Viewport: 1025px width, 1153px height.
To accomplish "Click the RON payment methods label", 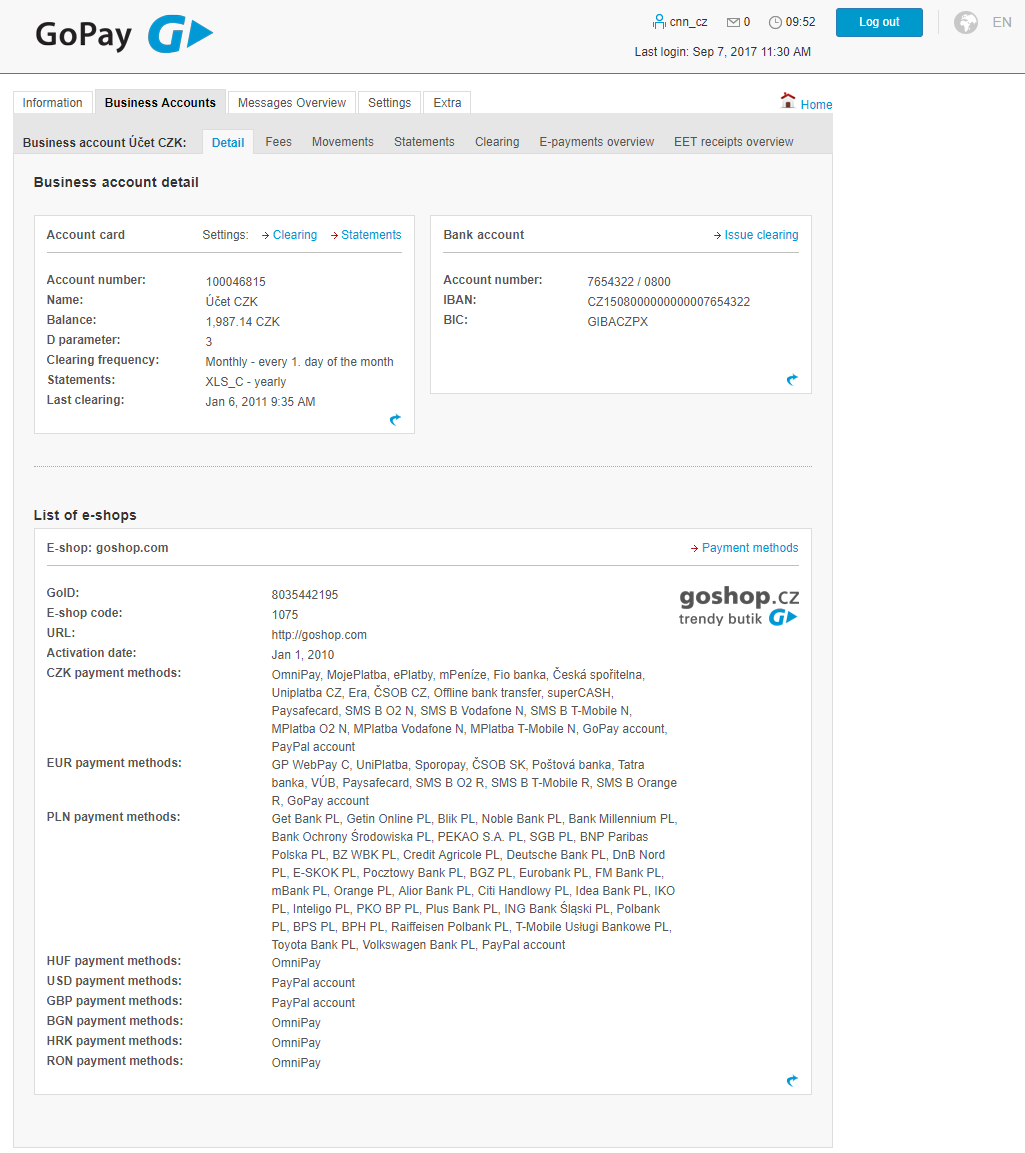I will click(x=115, y=1061).
